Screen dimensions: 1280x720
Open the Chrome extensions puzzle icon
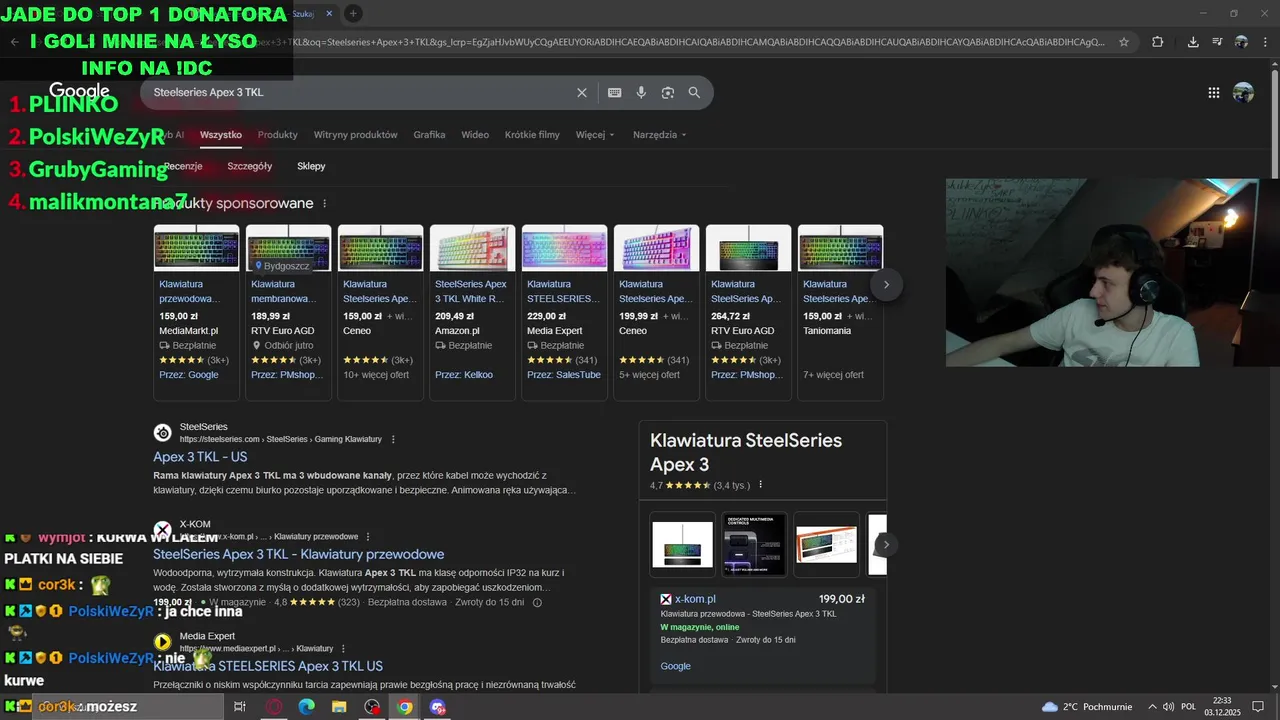tap(1158, 42)
